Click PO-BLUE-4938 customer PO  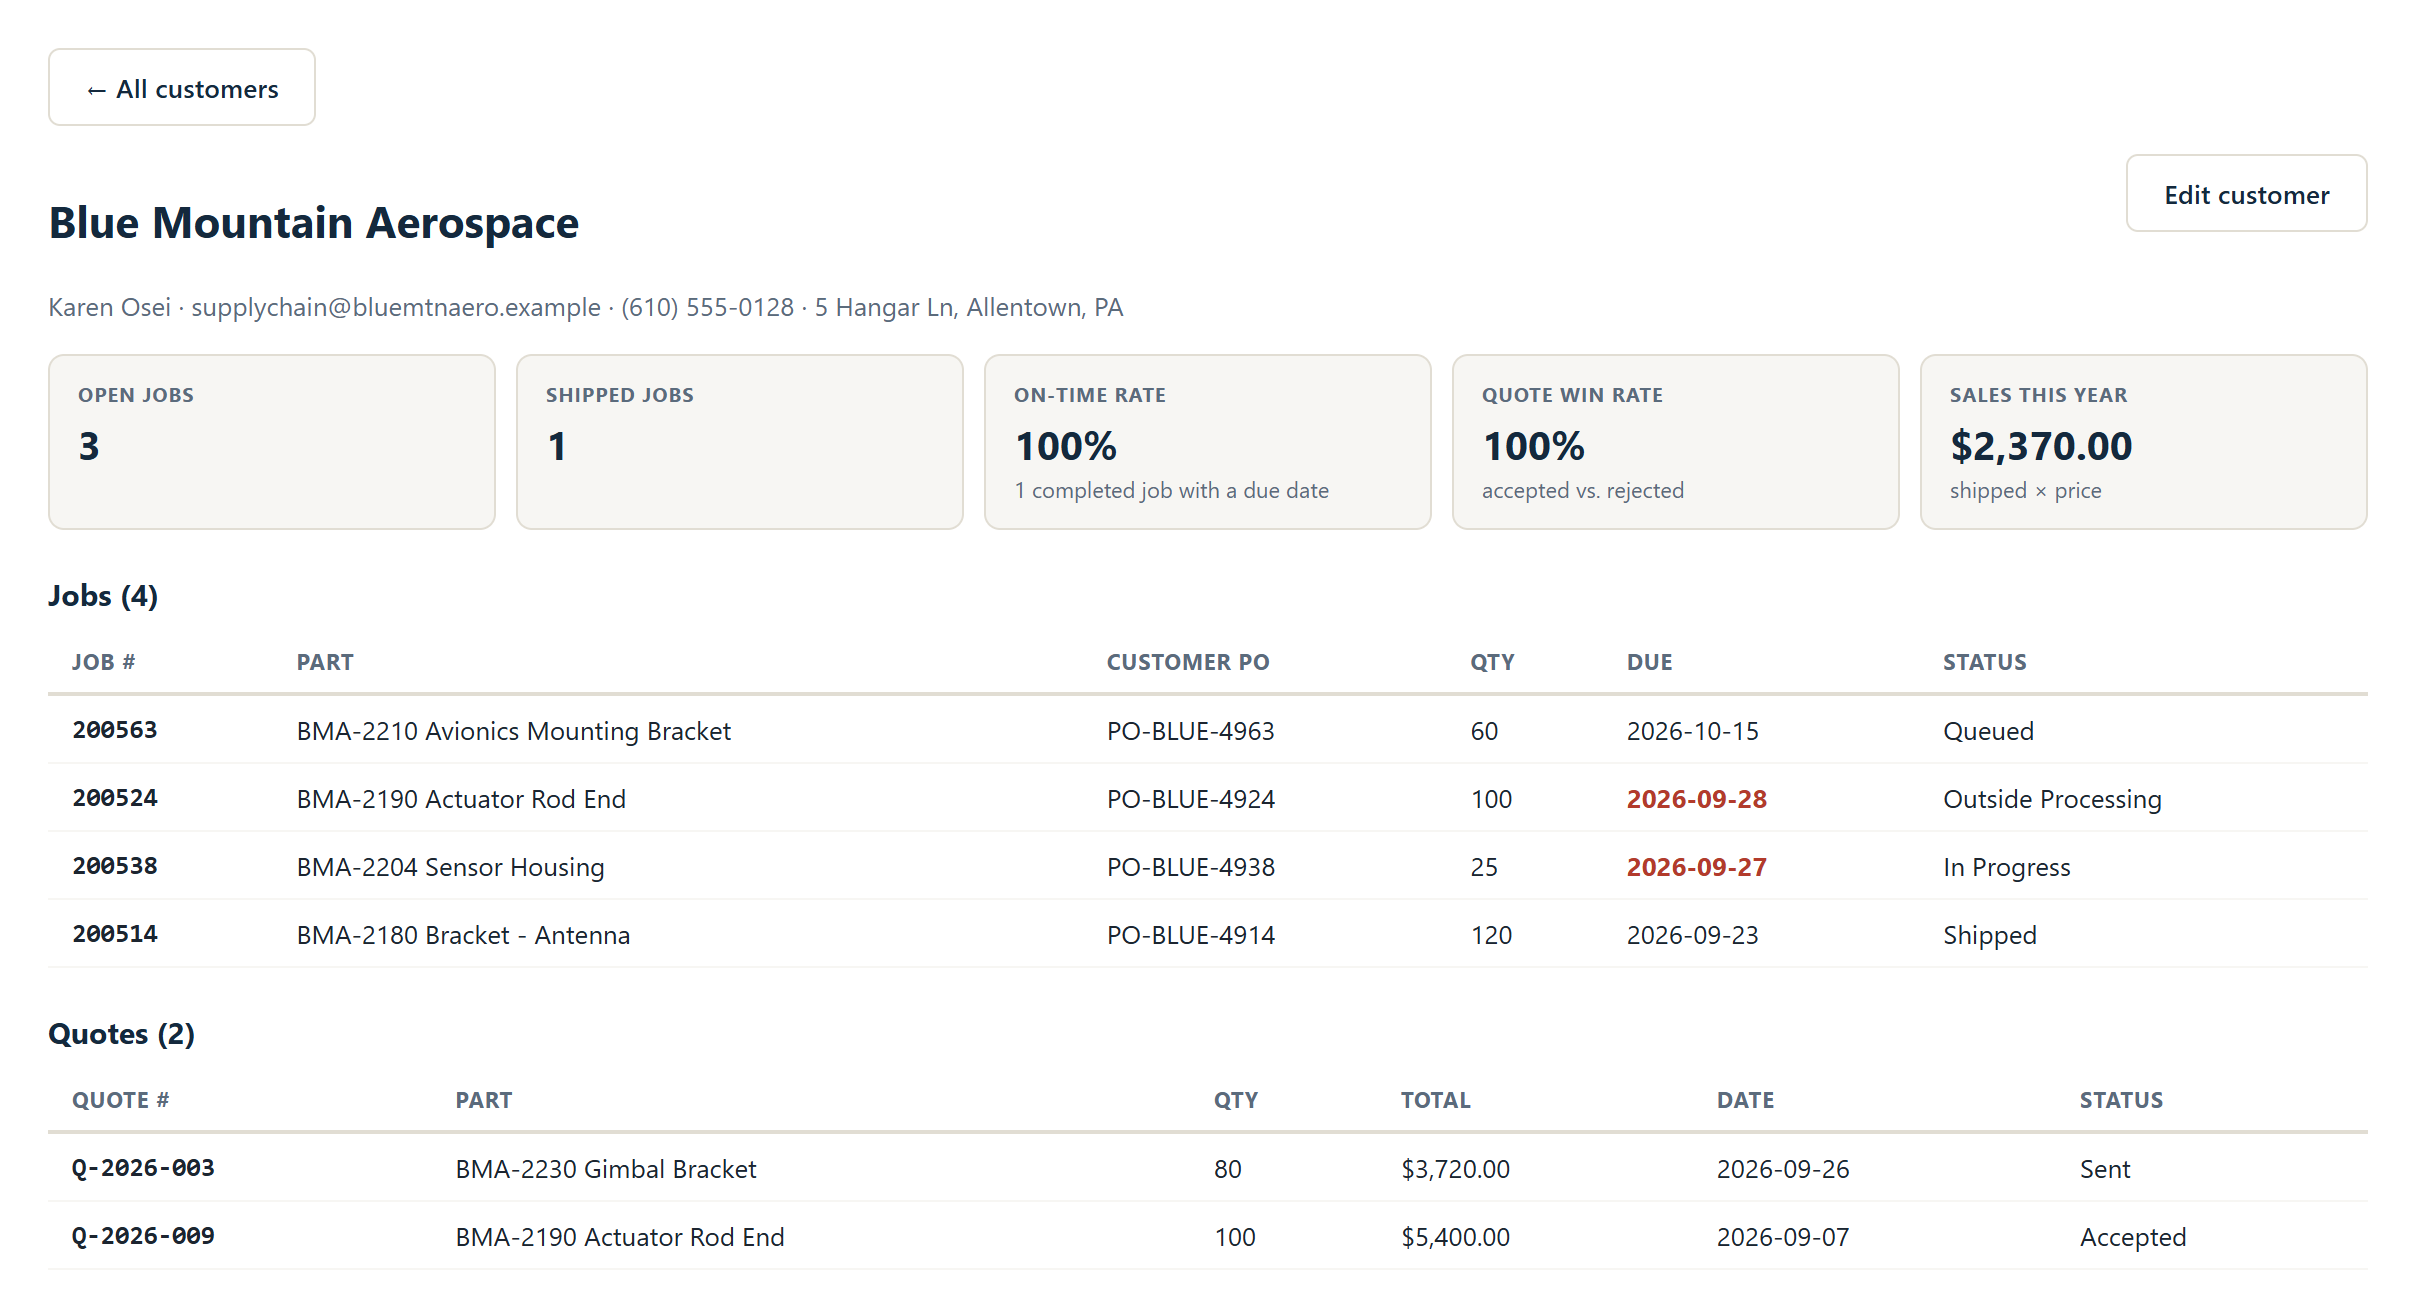click(1191, 867)
